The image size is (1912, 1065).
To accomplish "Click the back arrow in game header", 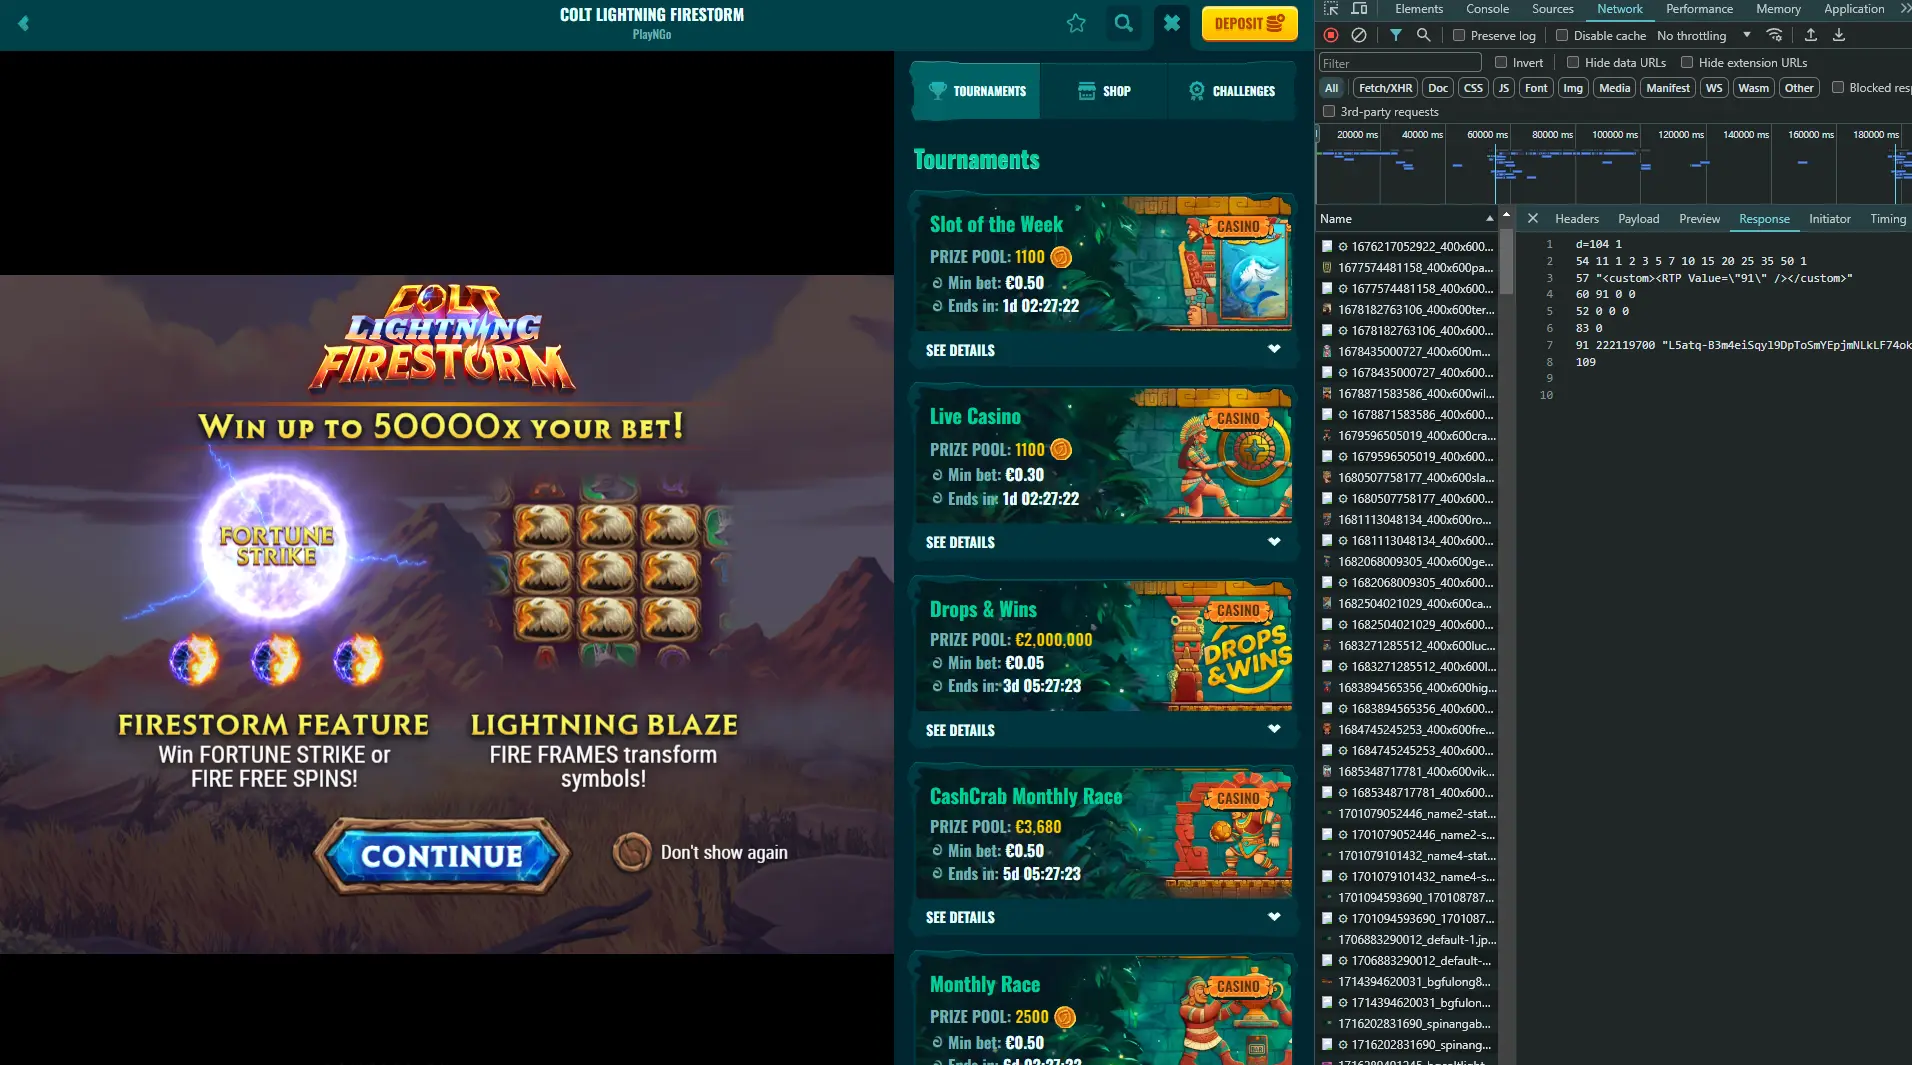I will [x=23, y=23].
